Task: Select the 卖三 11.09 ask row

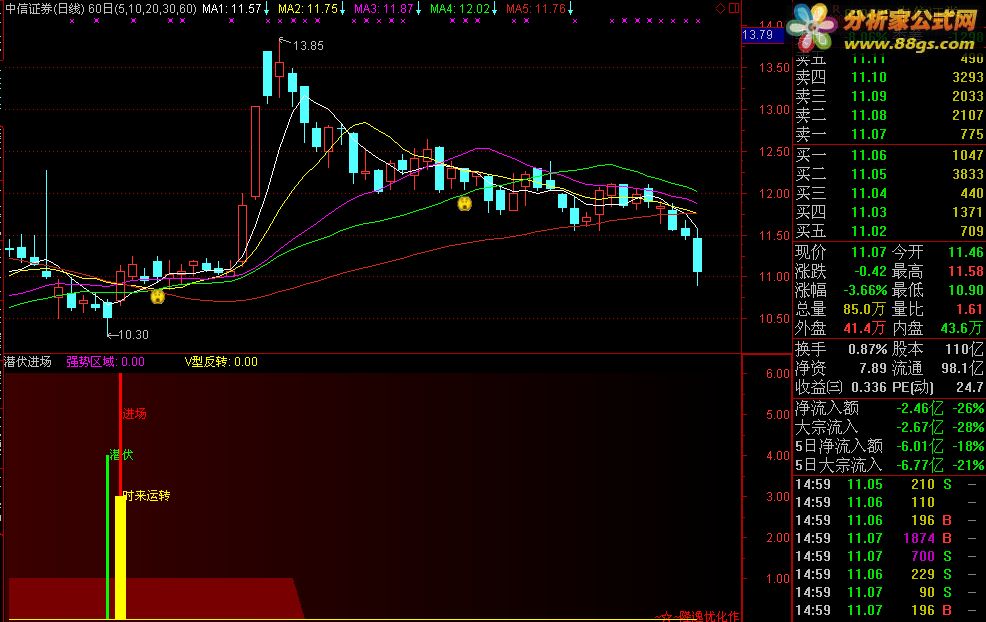Action: tap(889, 96)
